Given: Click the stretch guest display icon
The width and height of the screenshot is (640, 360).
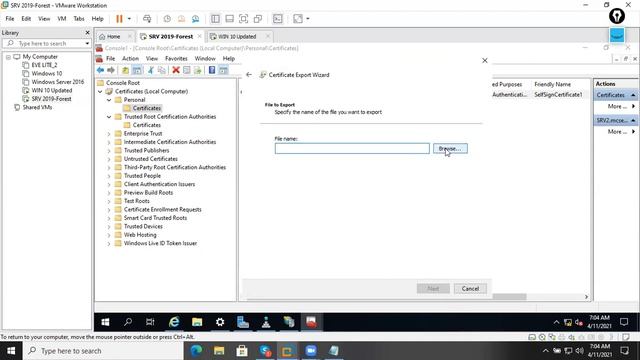Looking at the screenshot, I should click(x=298, y=19).
